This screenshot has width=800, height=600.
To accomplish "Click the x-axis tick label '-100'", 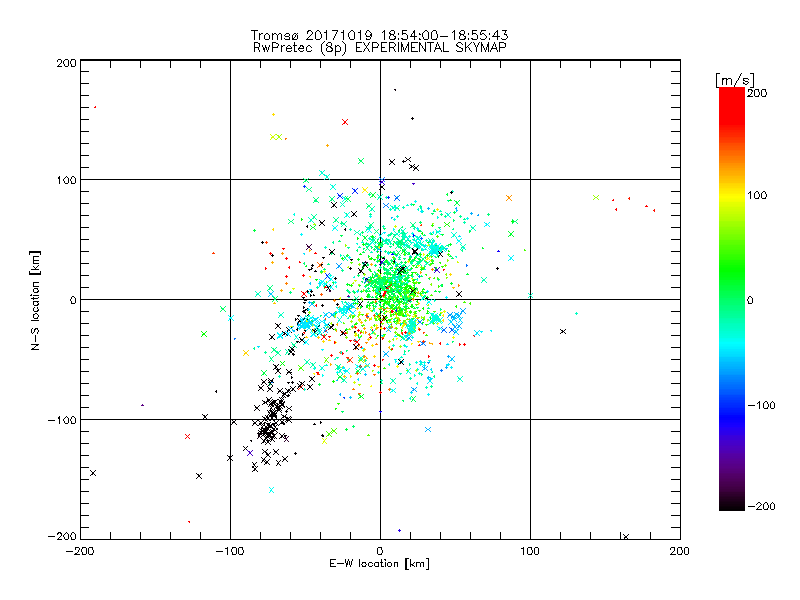I will (x=230, y=551).
